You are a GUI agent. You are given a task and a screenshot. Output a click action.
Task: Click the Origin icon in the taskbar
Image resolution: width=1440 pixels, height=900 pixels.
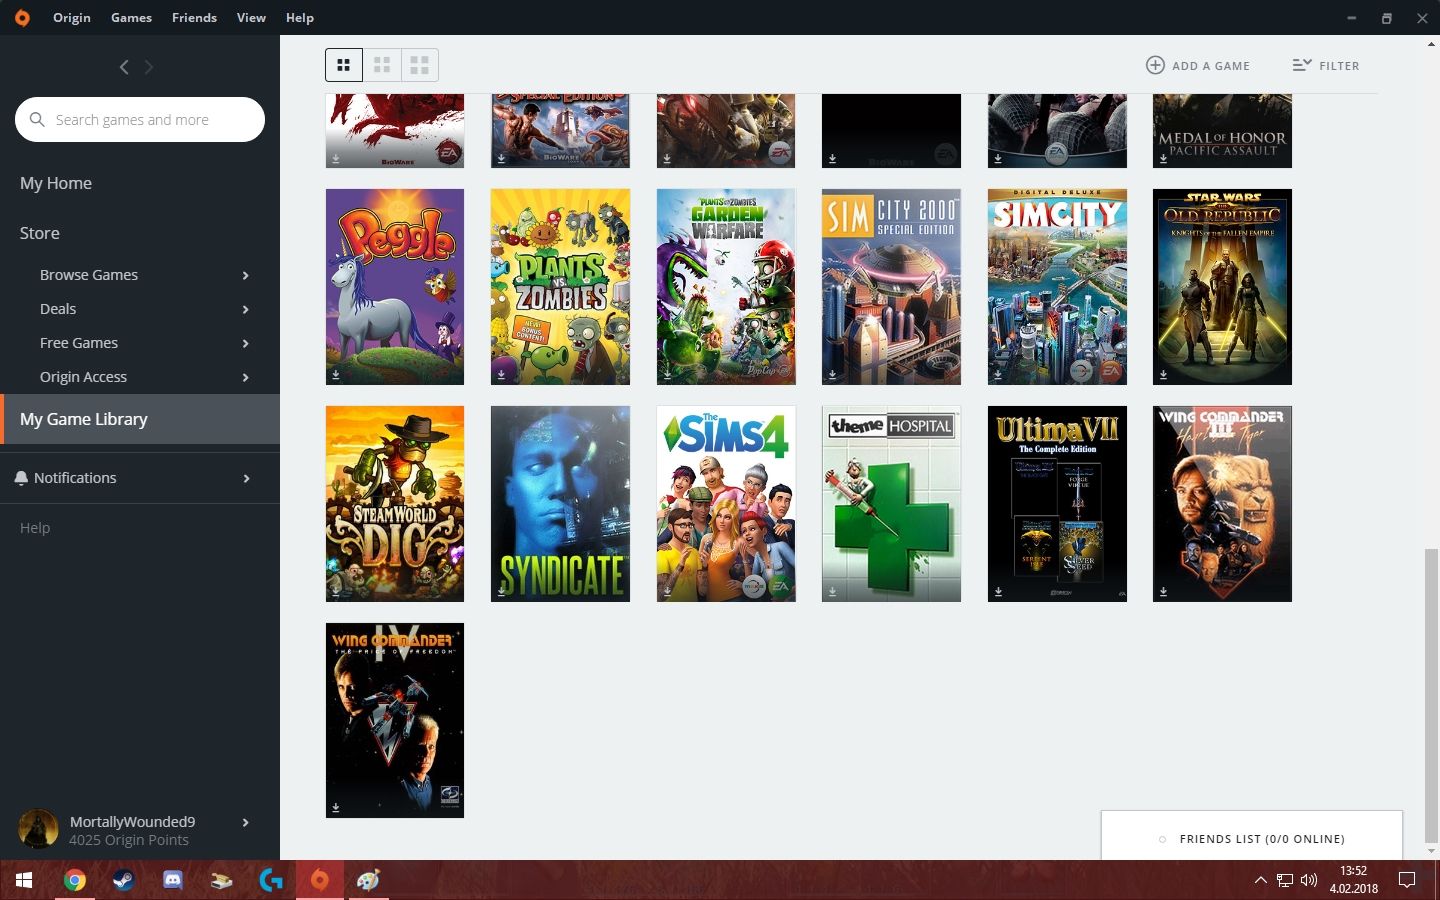[320, 880]
